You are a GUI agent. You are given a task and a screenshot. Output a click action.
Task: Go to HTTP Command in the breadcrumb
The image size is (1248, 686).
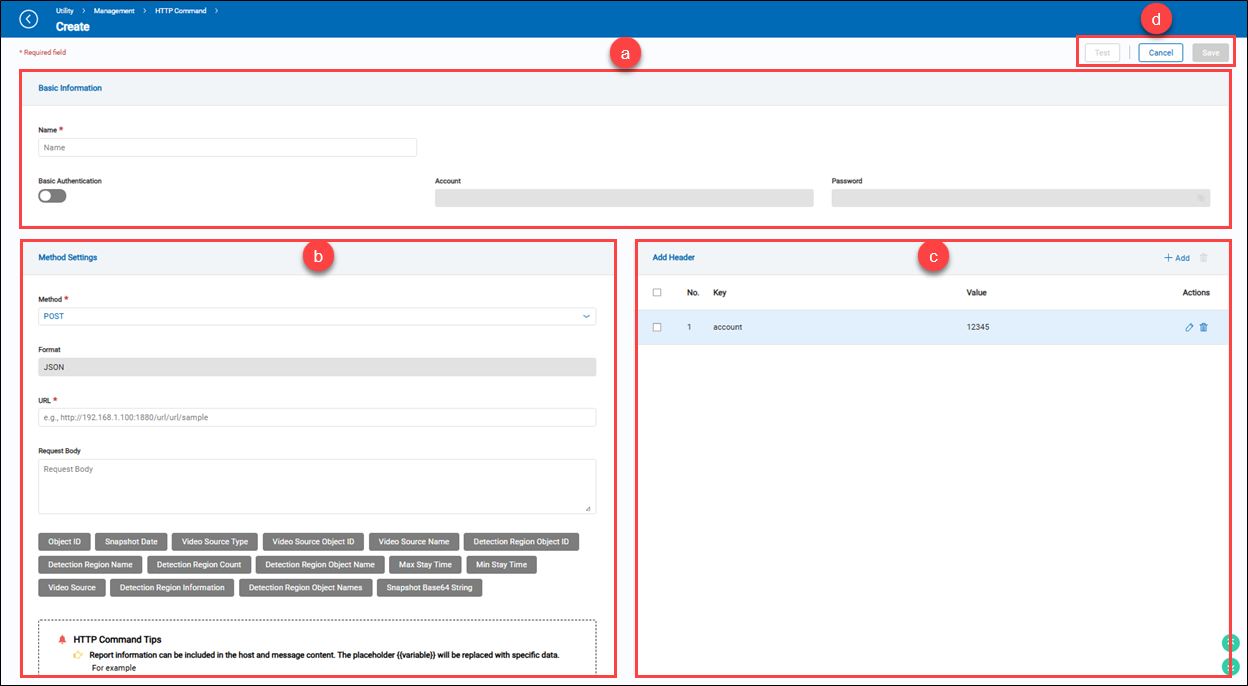[180, 10]
